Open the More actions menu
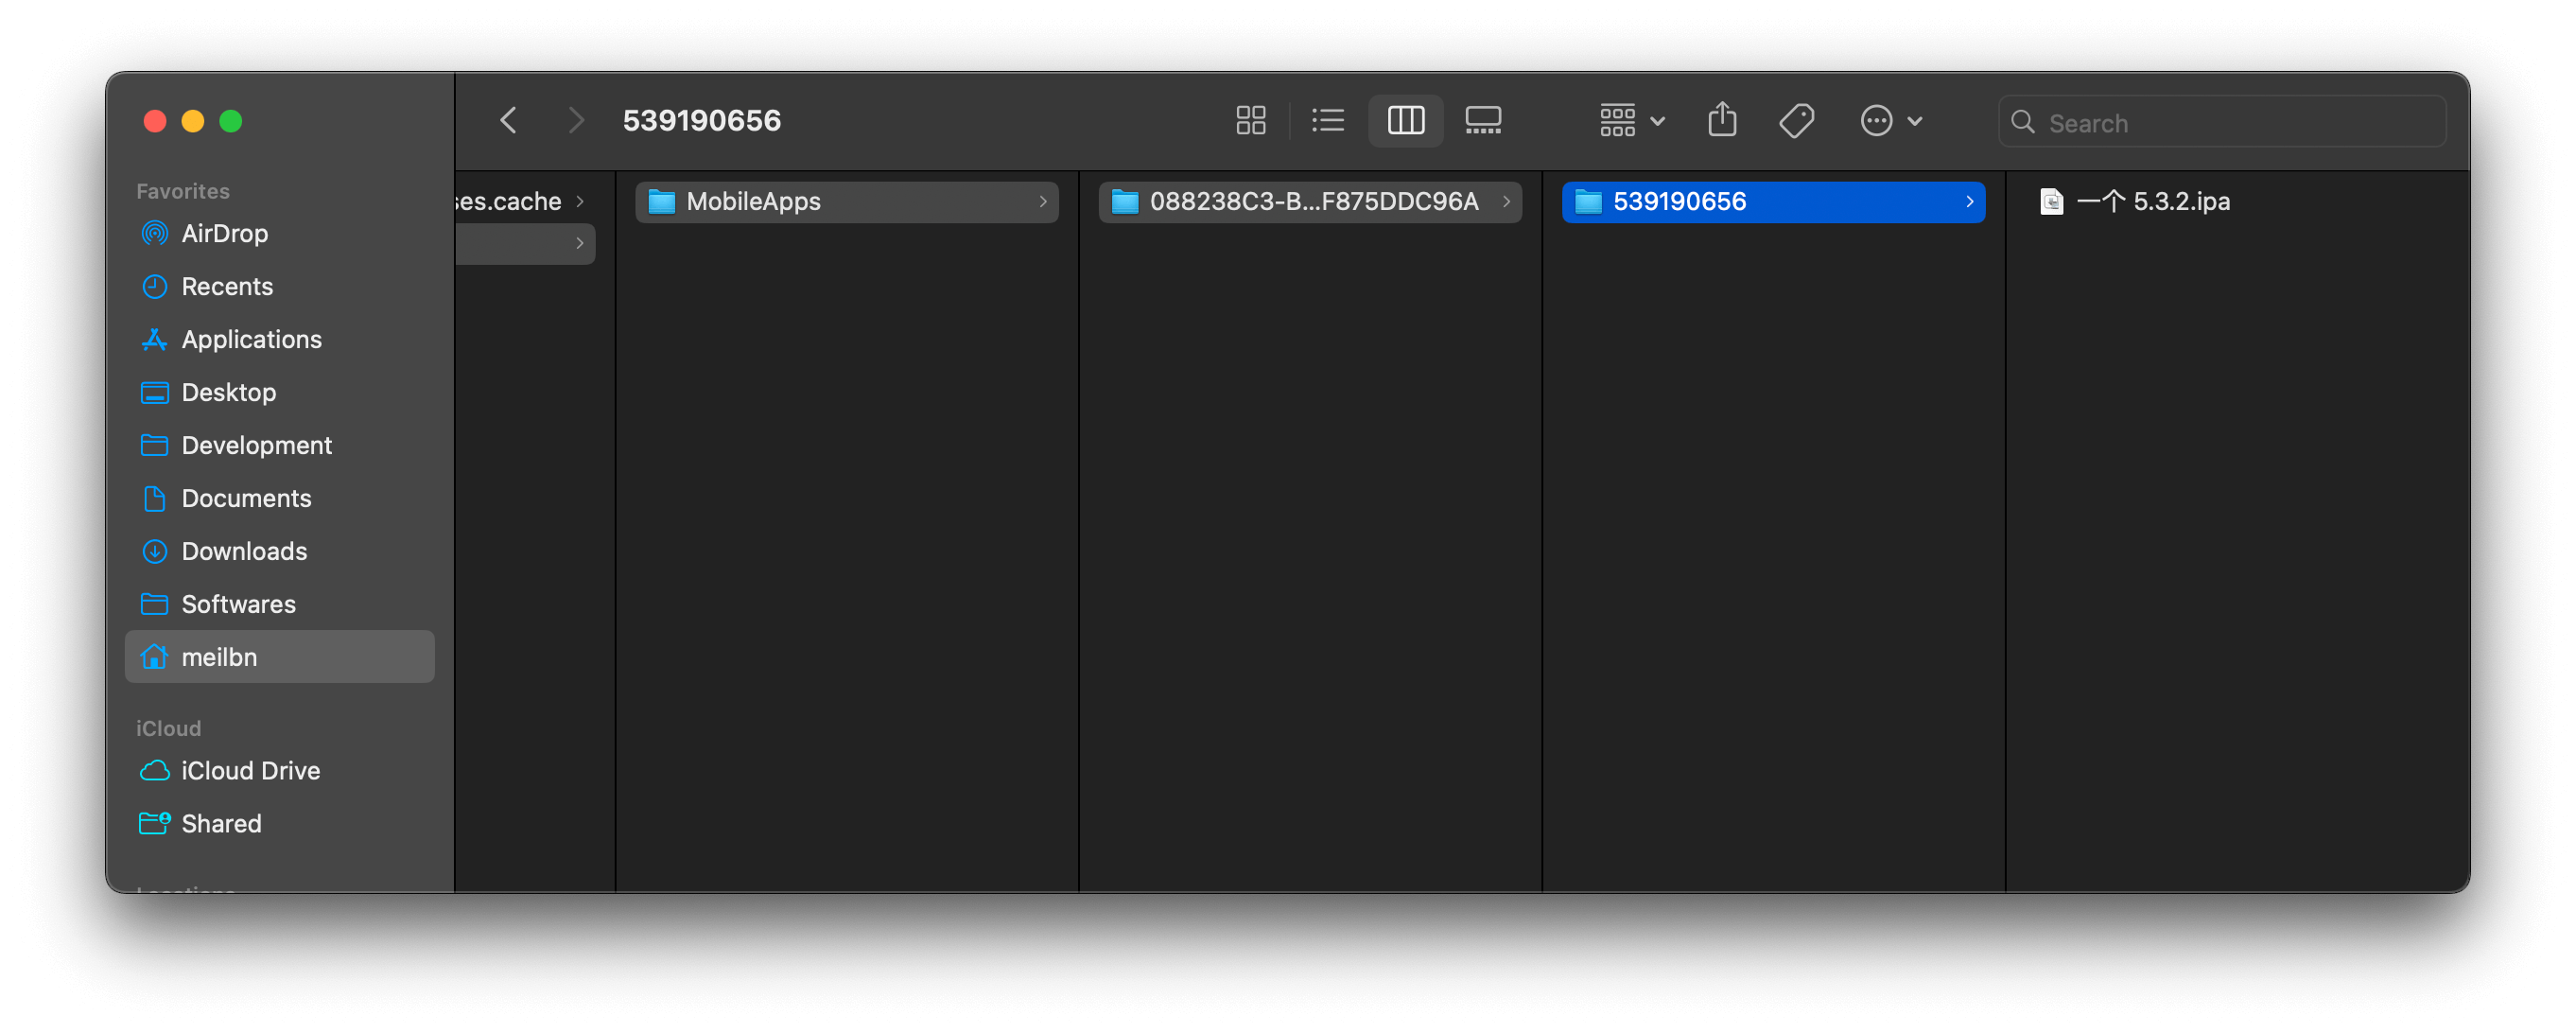This screenshot has height=1033, width=2576. point(1890,121)
